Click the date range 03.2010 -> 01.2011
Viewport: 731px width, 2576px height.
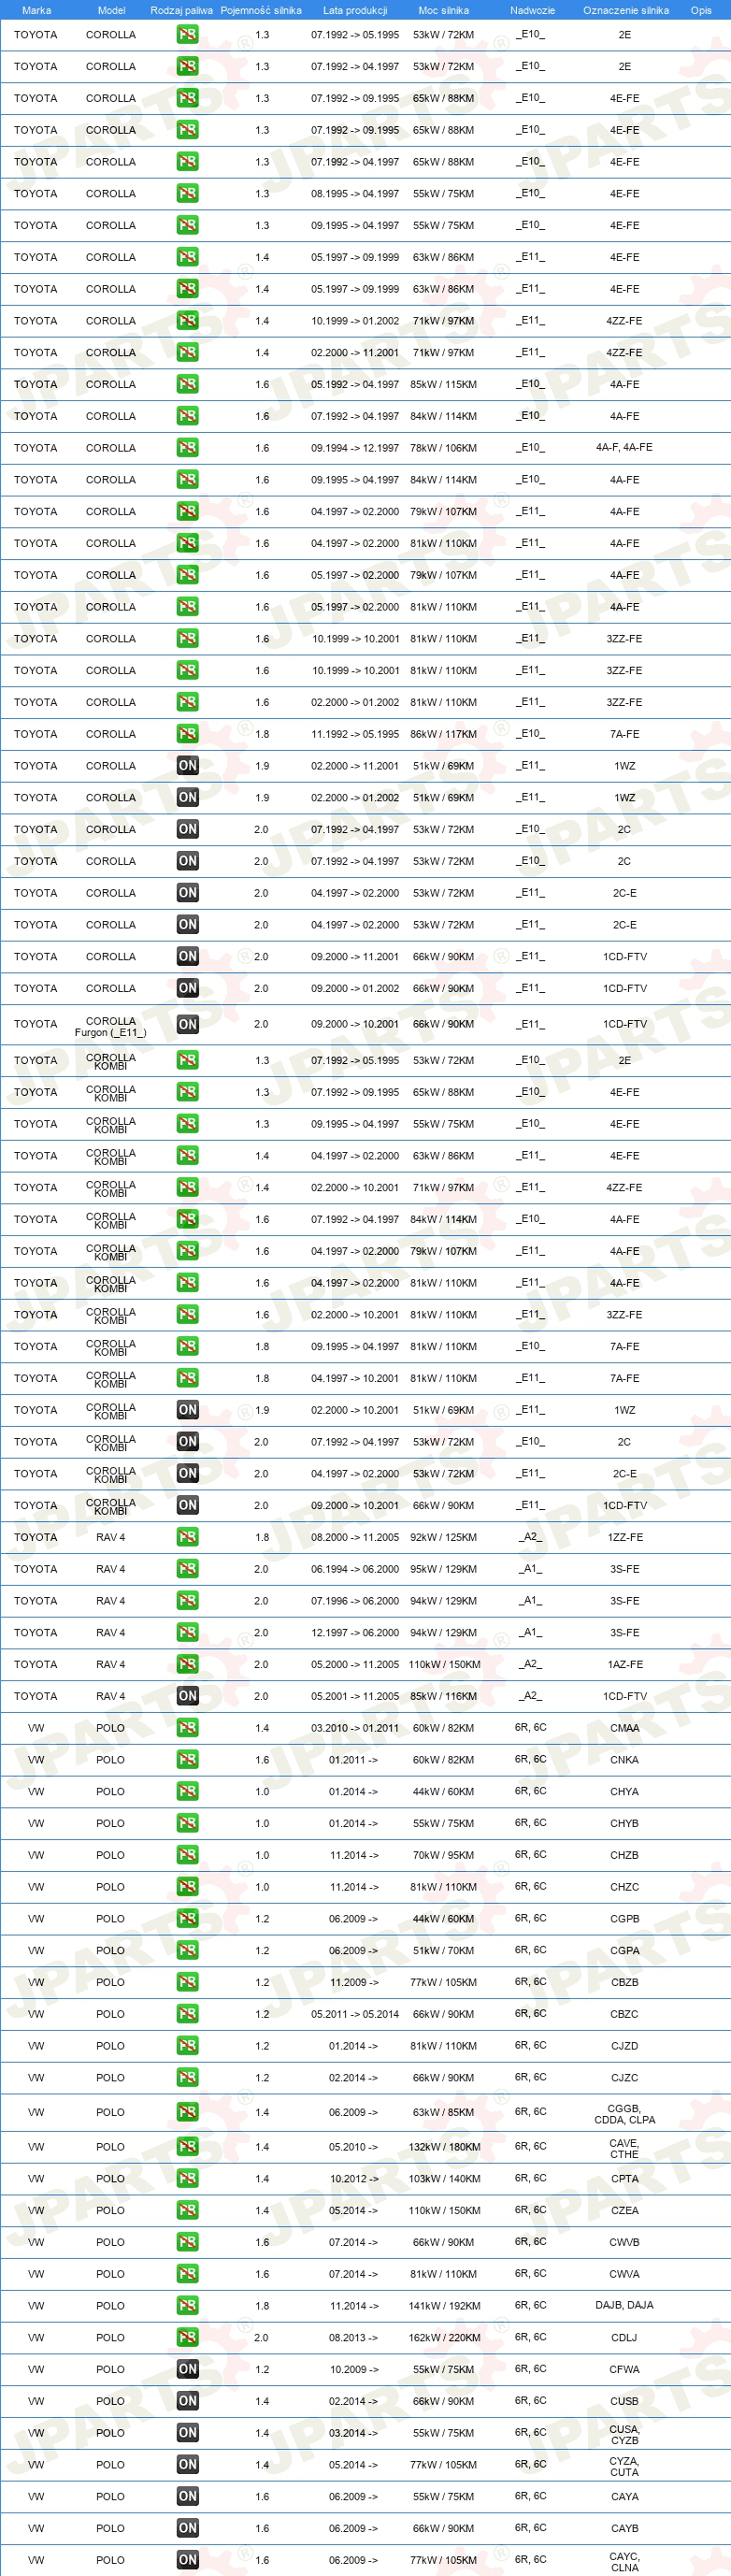(x=355, y=1728)
